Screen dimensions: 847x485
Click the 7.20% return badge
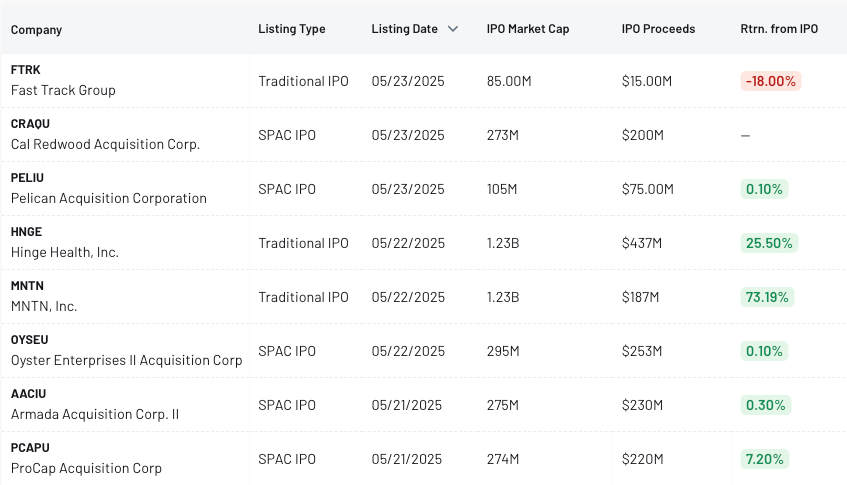click(764, 459)
